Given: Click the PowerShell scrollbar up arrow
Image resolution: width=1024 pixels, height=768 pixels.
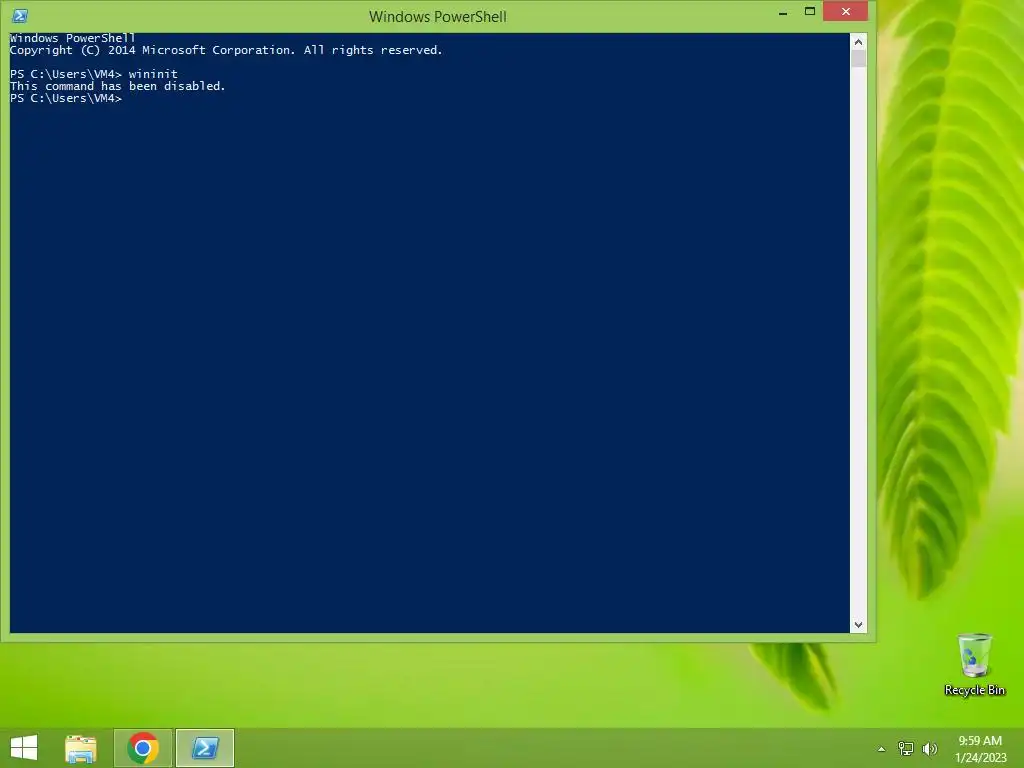Looking at the screenshot, I should coord(858,42).
